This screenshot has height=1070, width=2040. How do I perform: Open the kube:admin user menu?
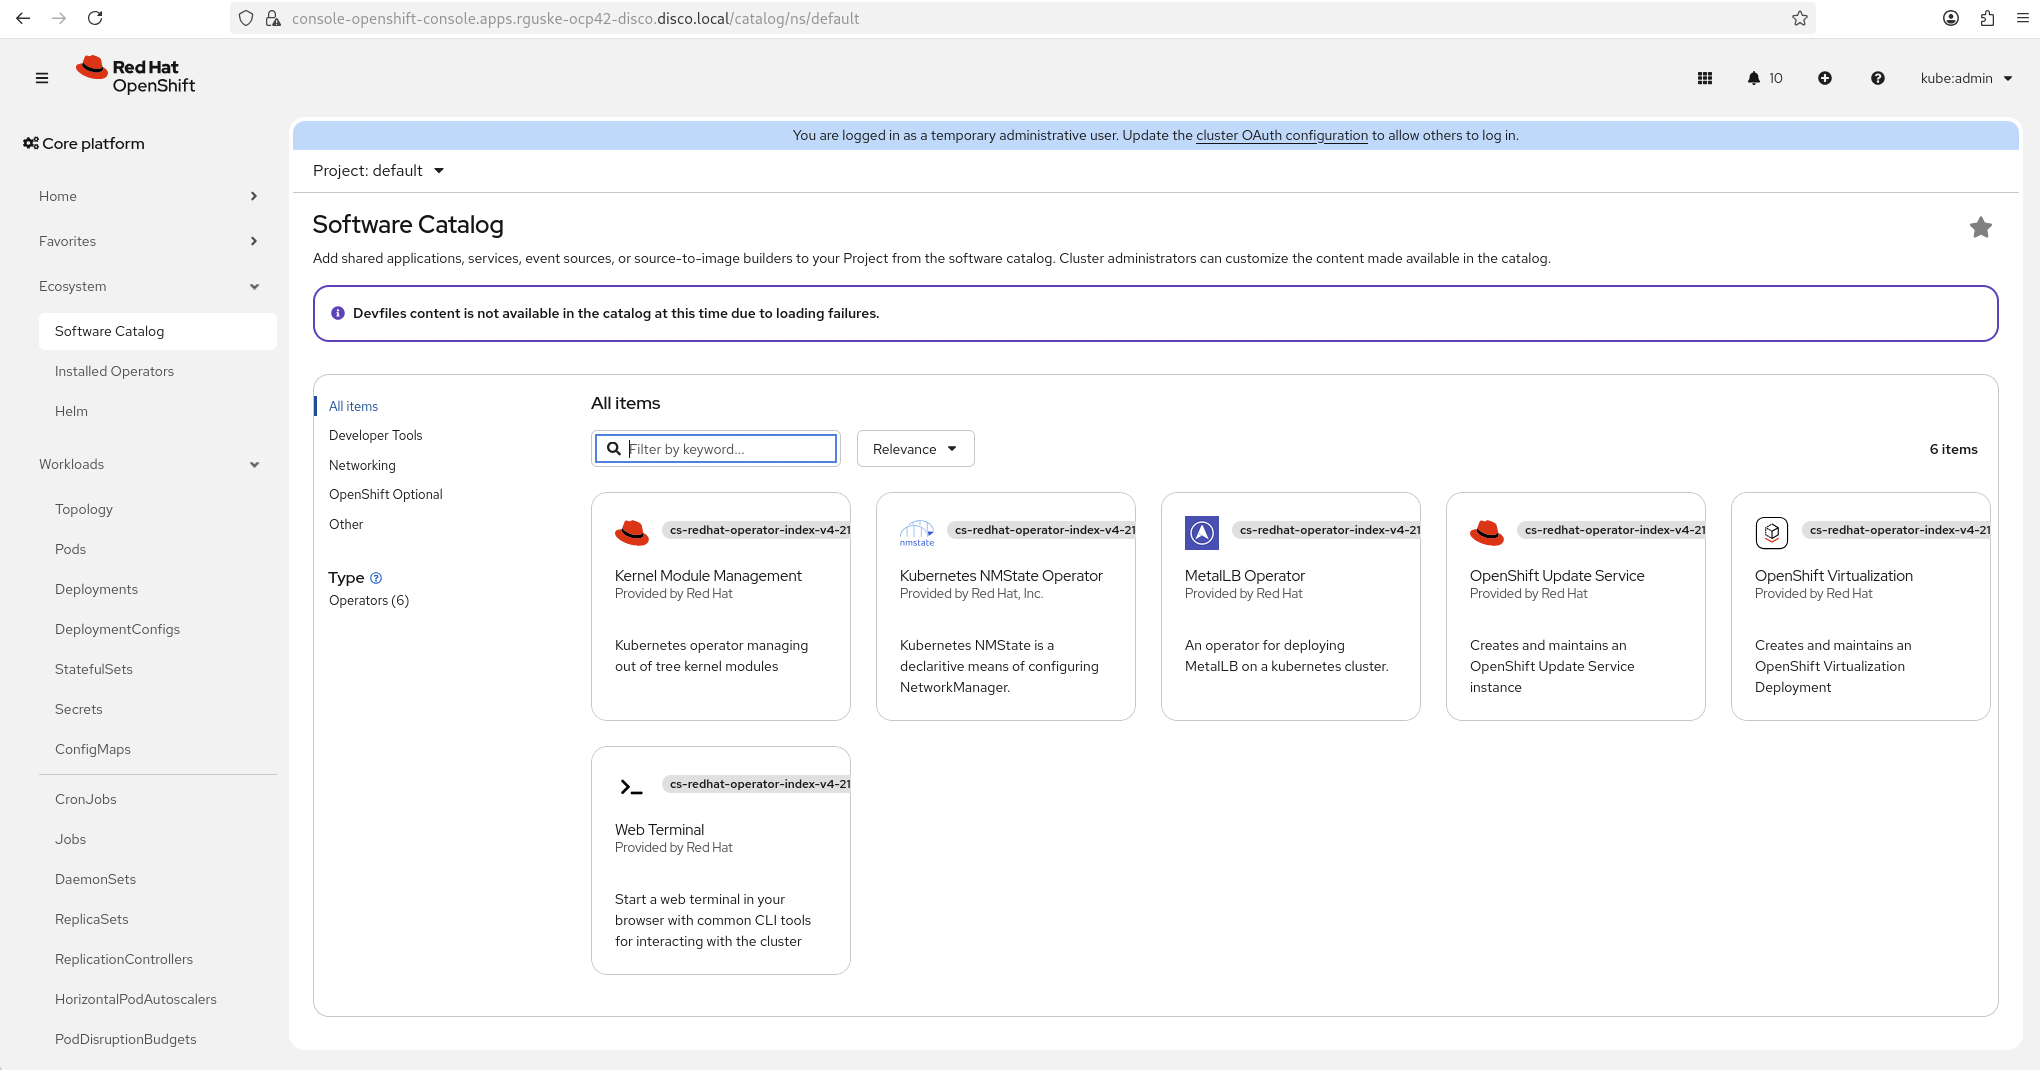(x=1966, y=78)
